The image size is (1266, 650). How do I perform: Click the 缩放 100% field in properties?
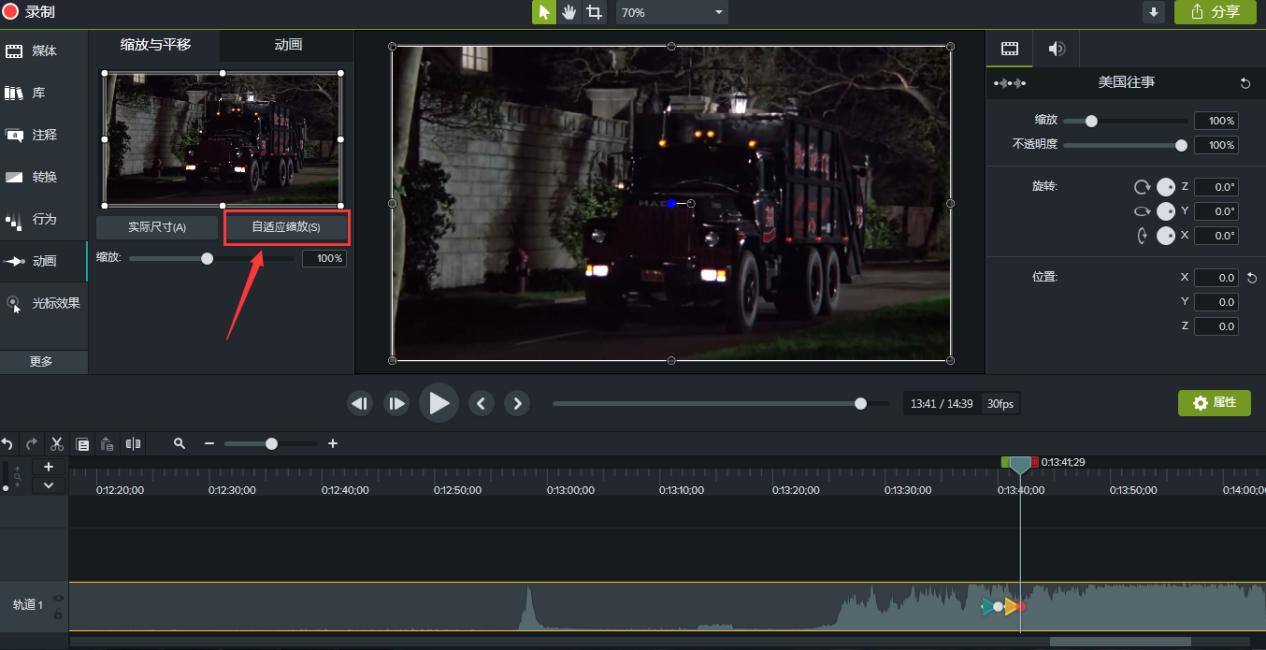click(x=1216, y=121)
